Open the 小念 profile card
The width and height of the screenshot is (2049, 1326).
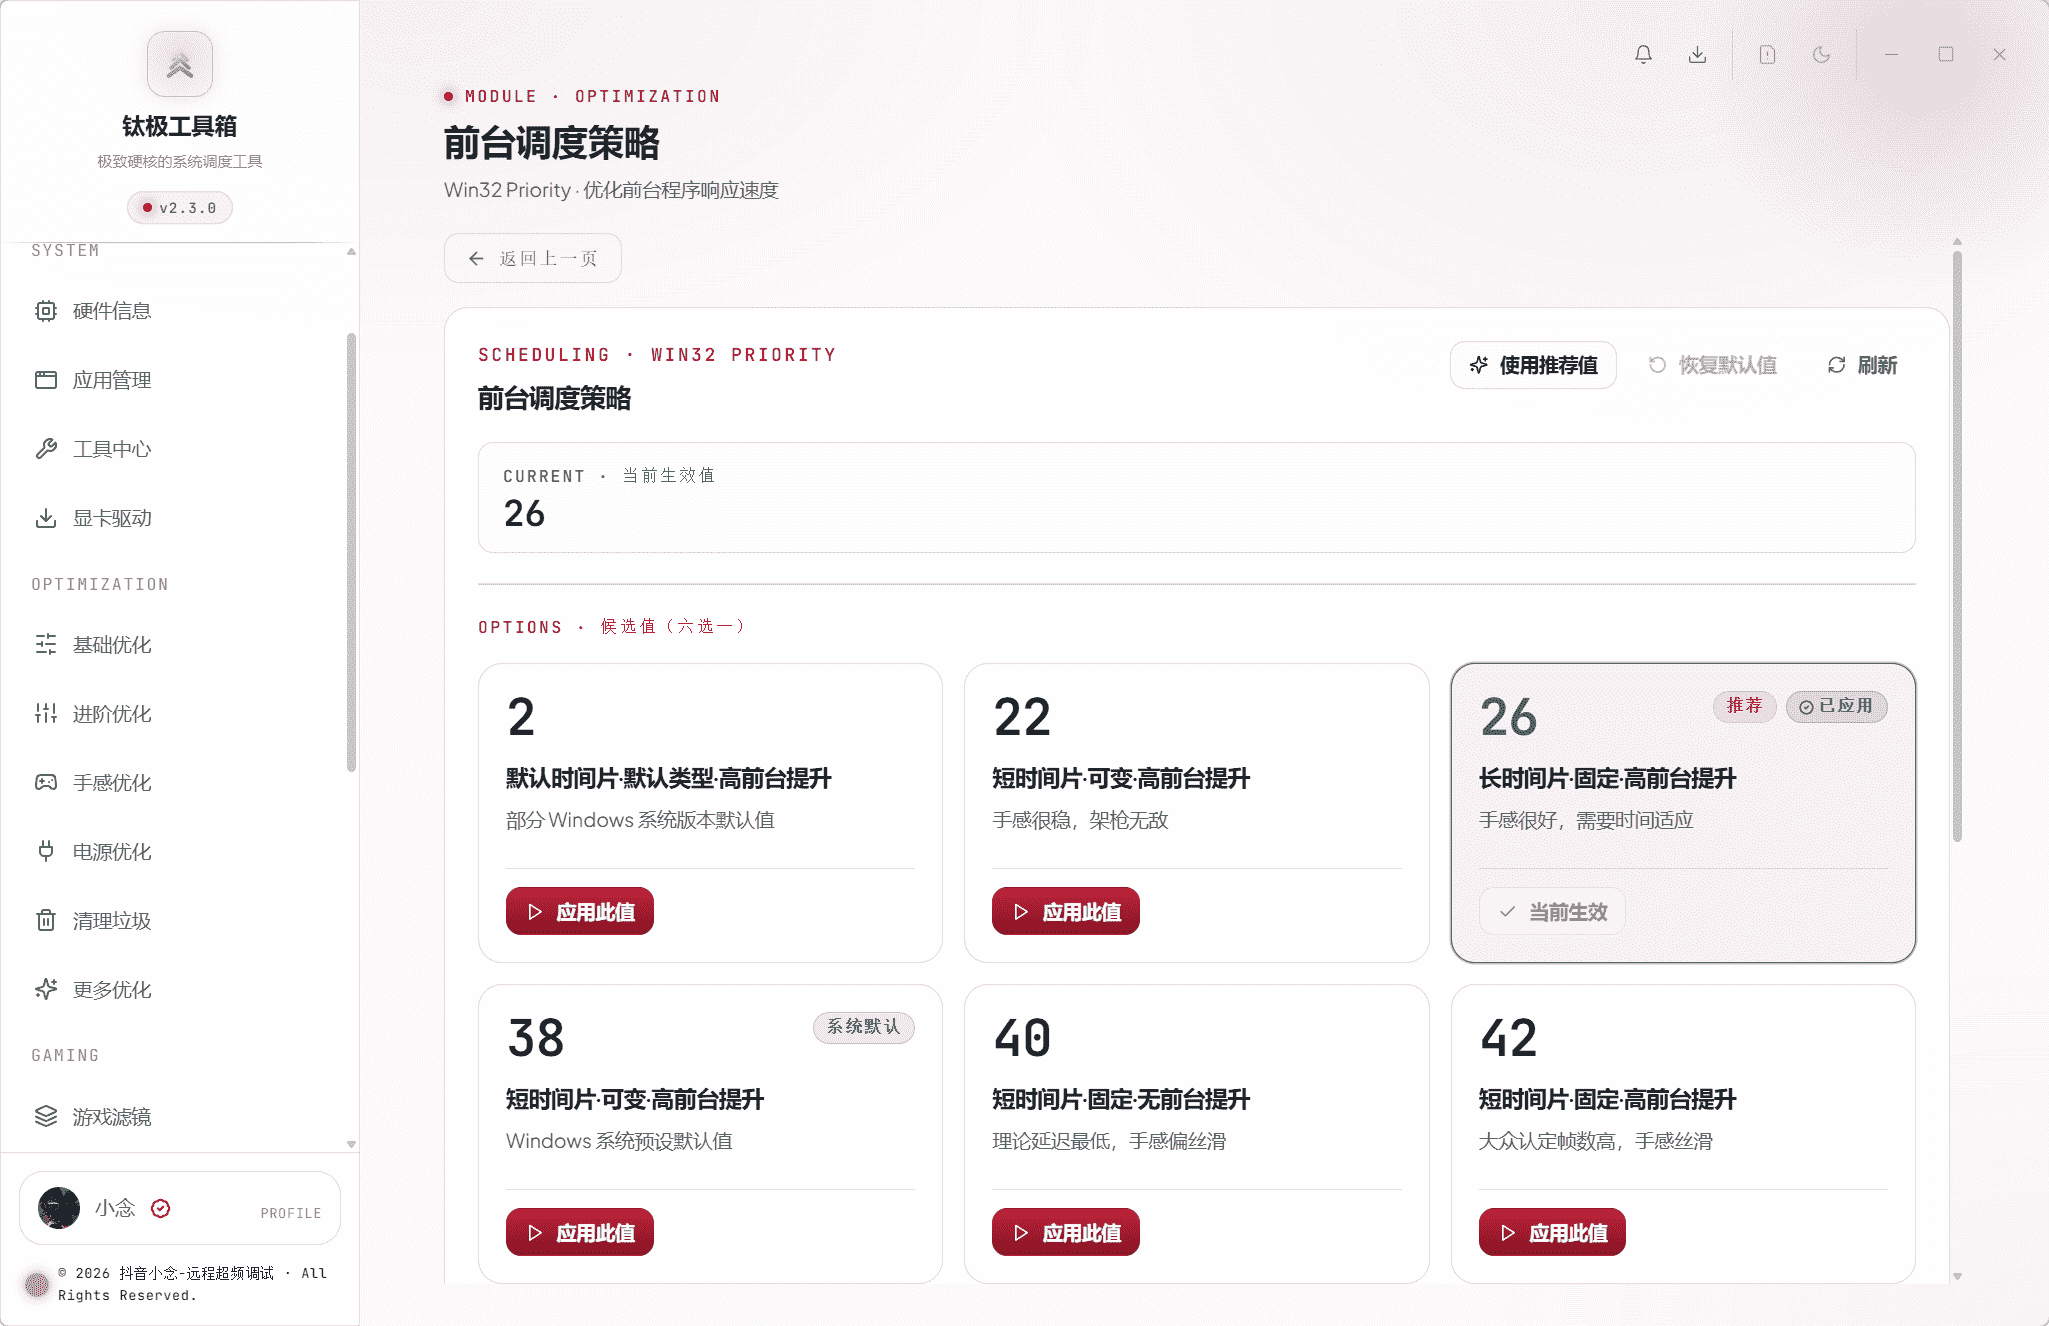180,1209
